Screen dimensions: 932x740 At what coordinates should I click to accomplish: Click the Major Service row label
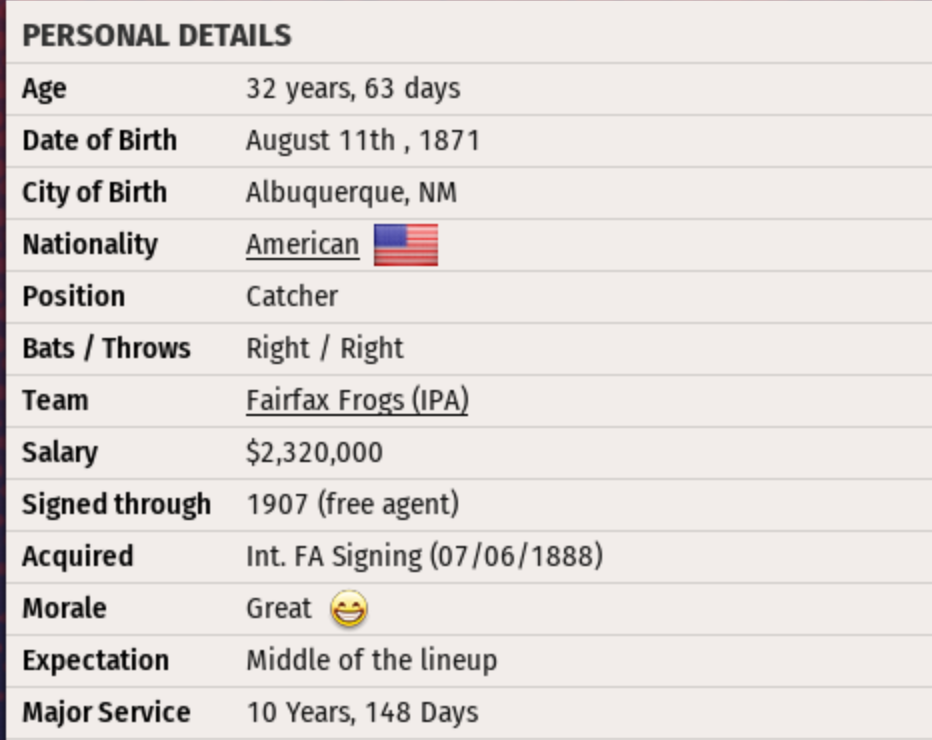point(106,712)
